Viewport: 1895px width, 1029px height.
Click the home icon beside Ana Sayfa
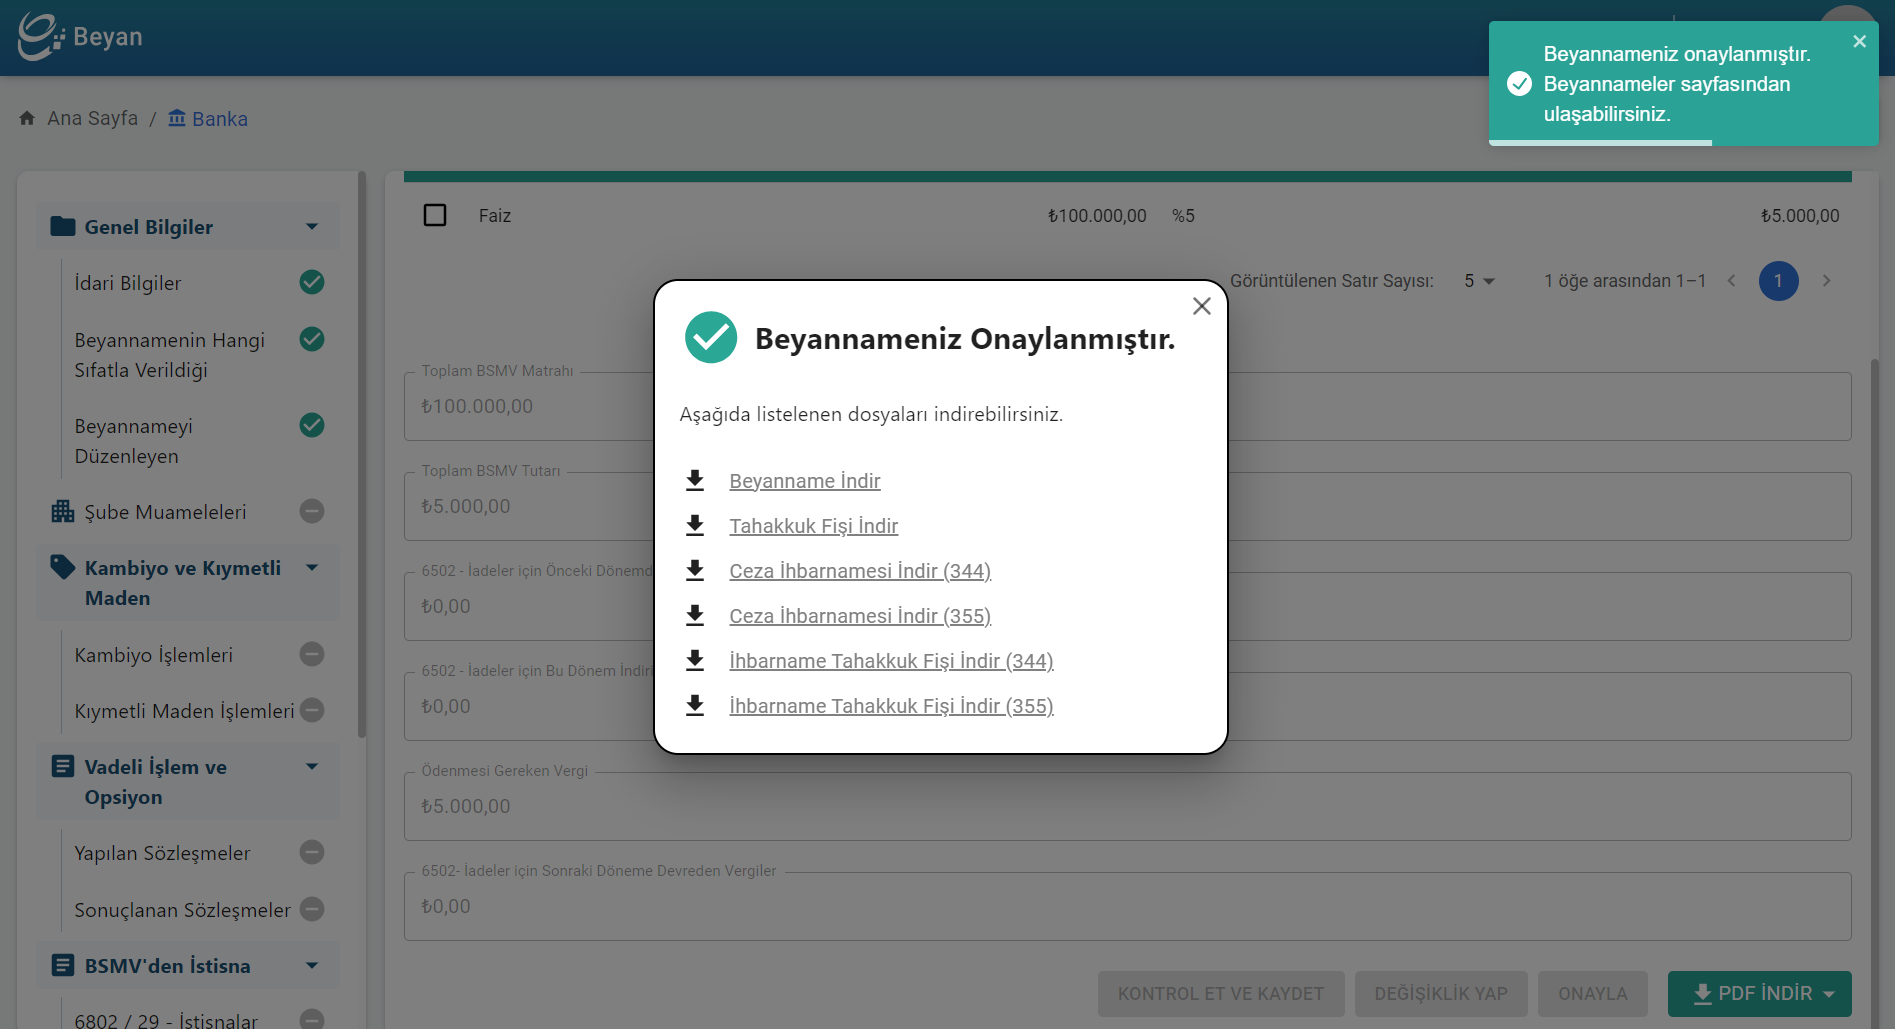tap(27, 118)
